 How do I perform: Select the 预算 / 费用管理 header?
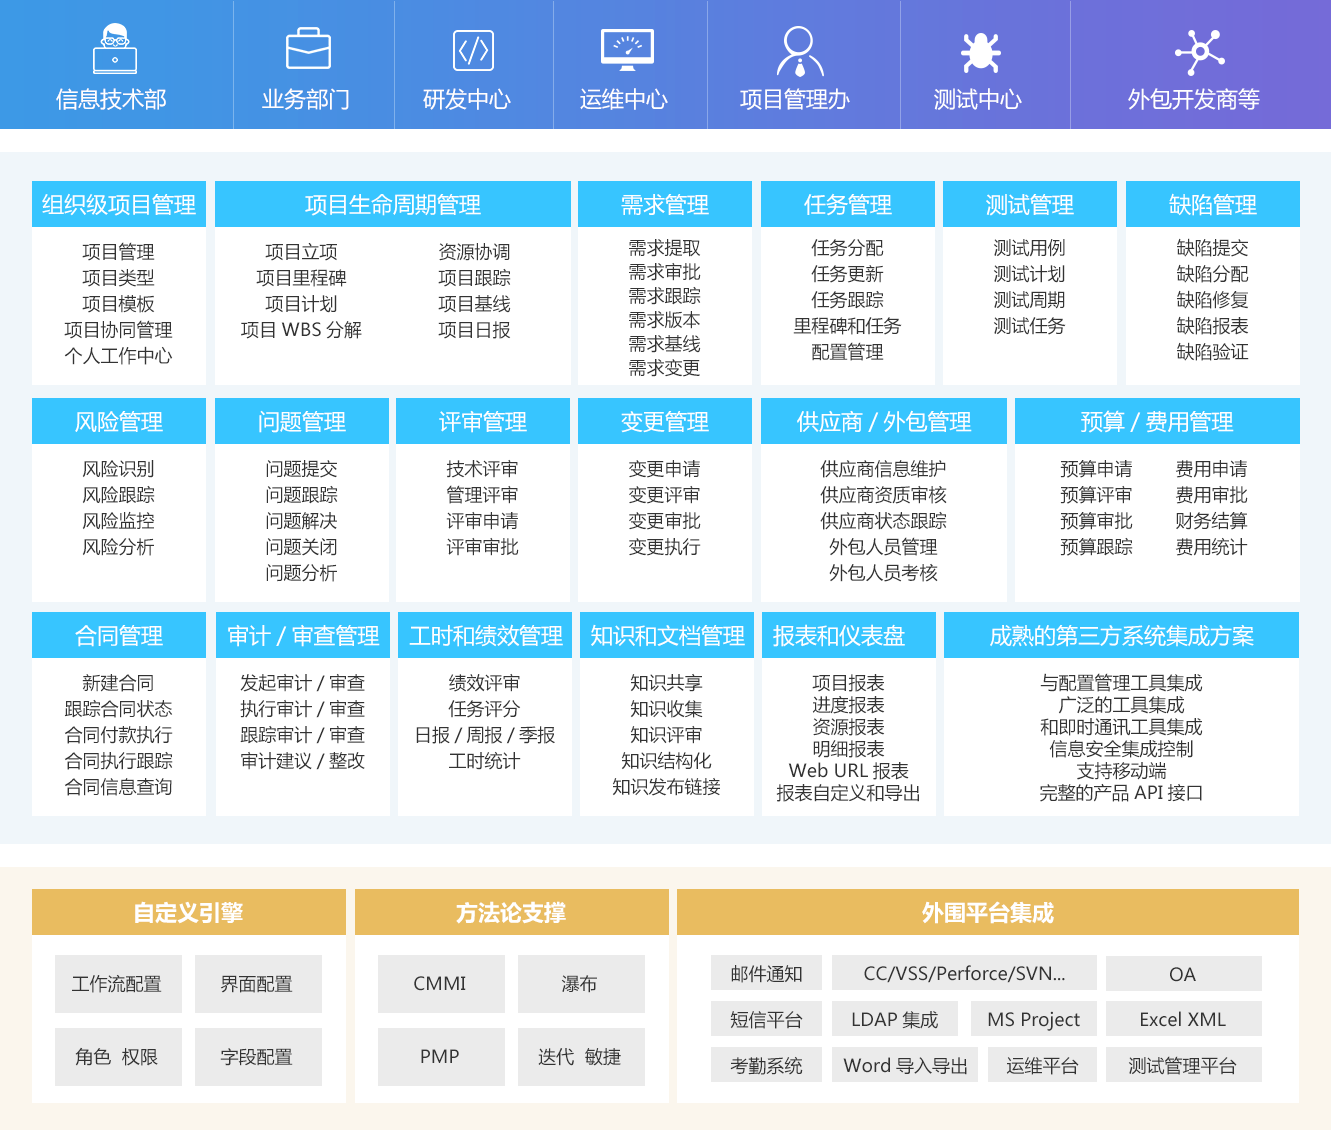(1157, 421)
